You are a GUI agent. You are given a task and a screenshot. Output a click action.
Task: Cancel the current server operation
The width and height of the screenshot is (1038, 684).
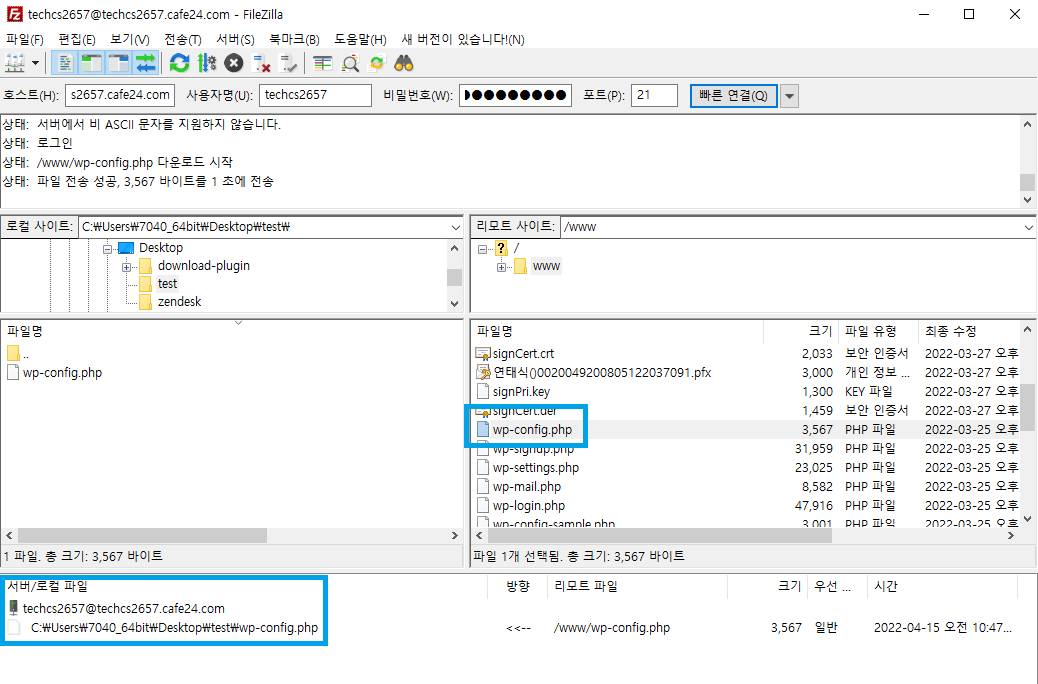tap(231, 63)
